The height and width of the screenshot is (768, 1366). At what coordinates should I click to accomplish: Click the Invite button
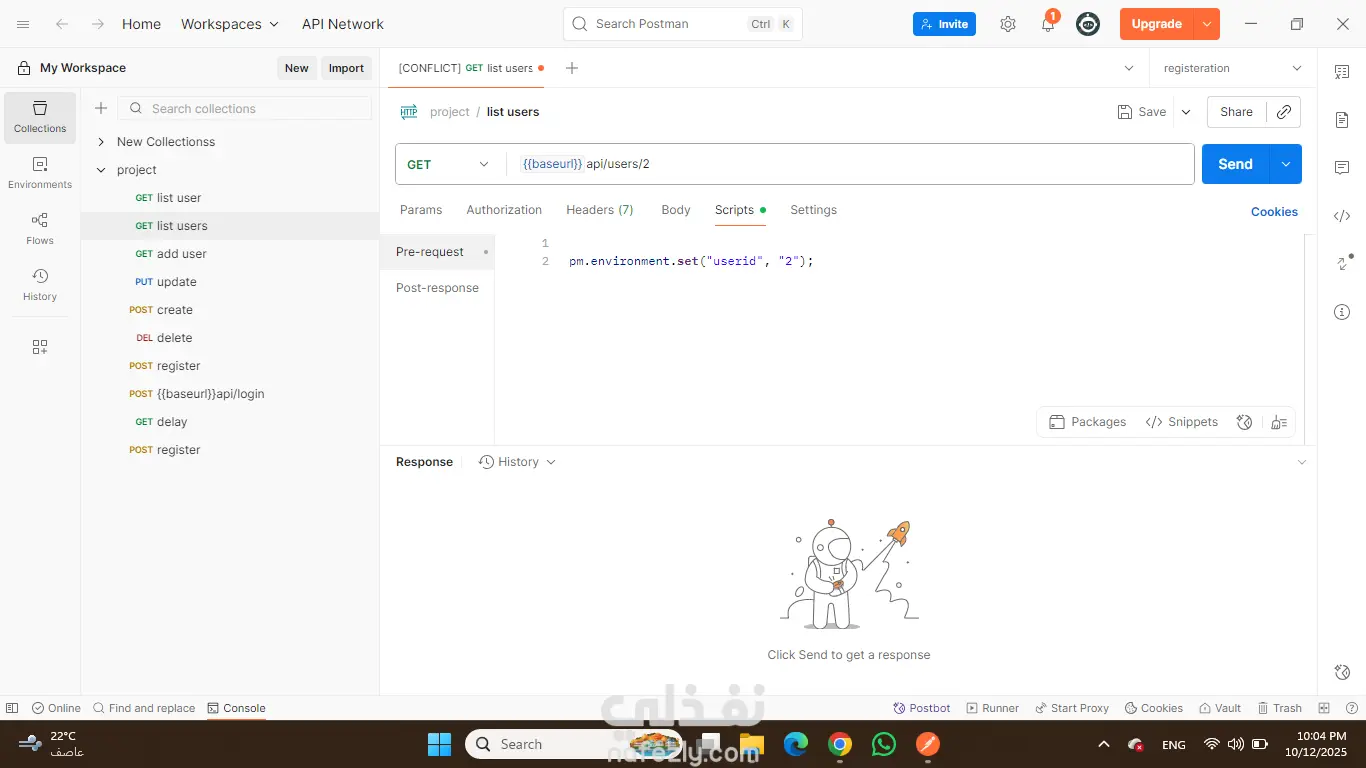pyautogui.click(x=944, y=24)
